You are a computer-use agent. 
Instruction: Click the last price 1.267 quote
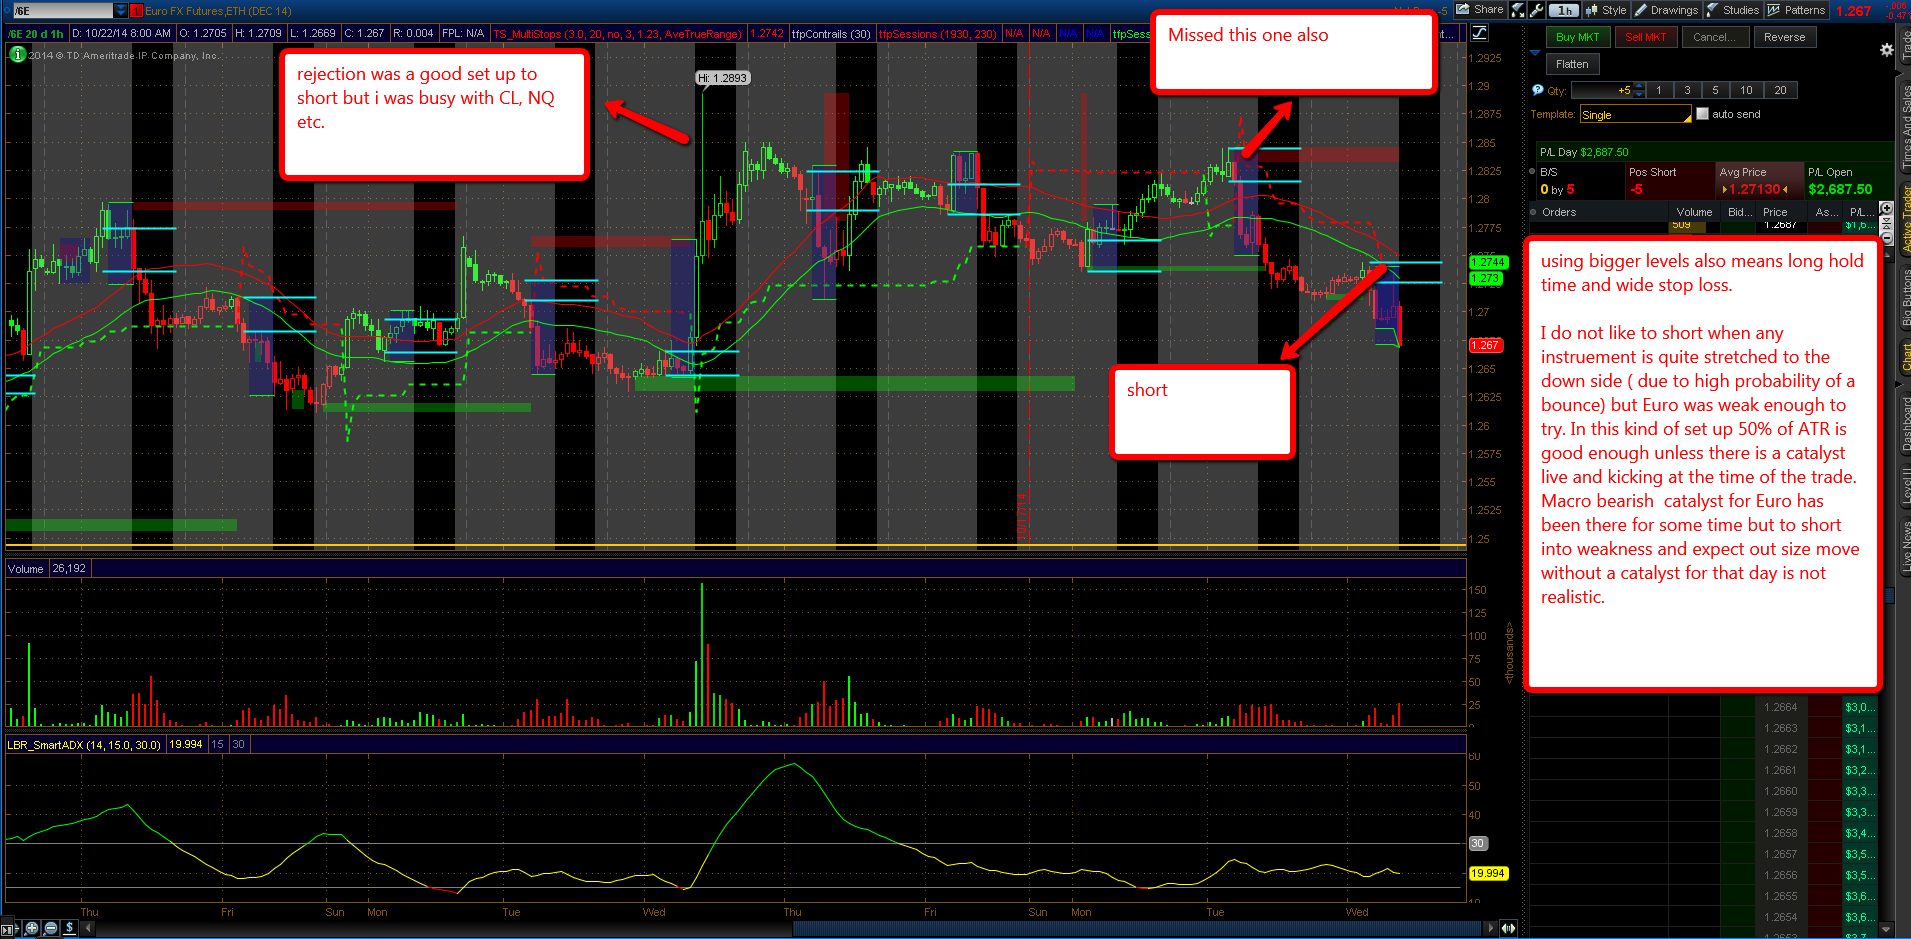pyautogui.click(x=1853, y=11)
